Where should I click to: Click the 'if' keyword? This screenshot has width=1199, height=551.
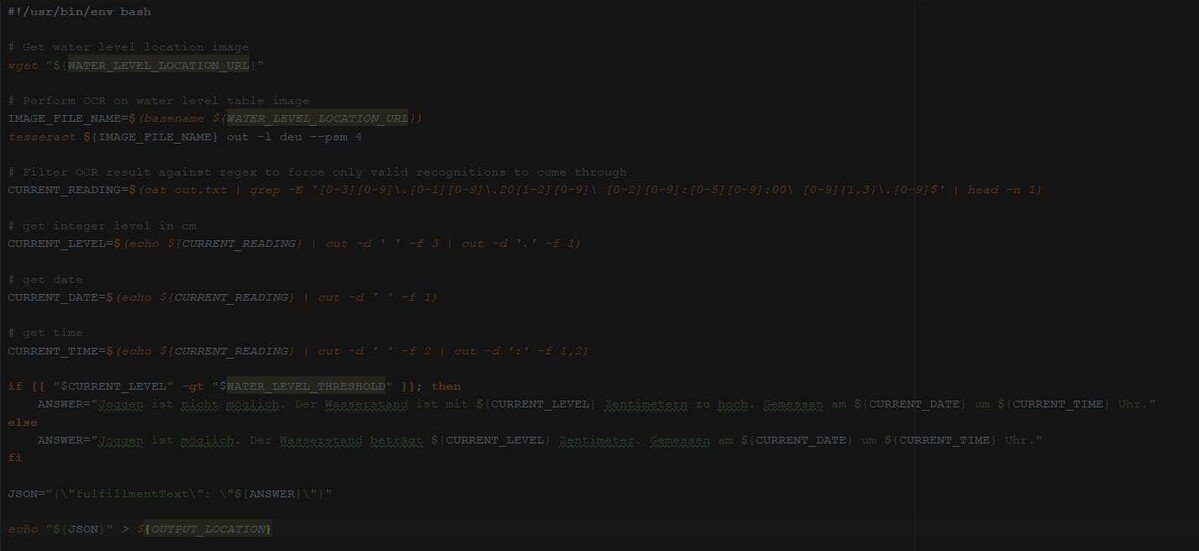pyautogui.click(x=15, y=387)
